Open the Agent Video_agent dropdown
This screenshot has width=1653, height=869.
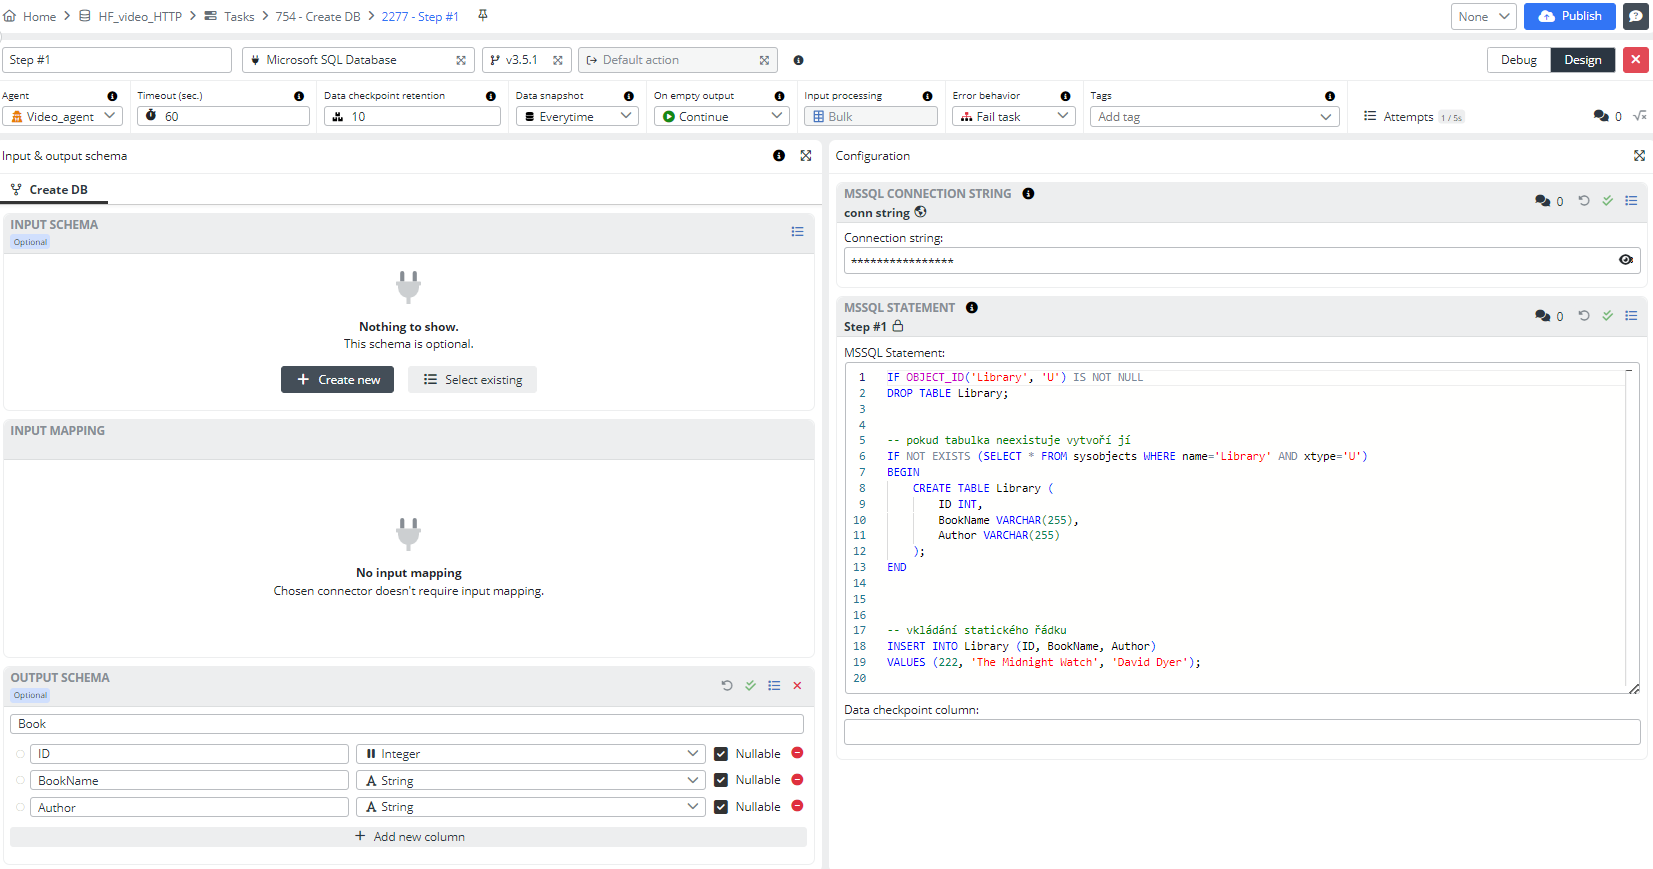[x=62, y=117]
